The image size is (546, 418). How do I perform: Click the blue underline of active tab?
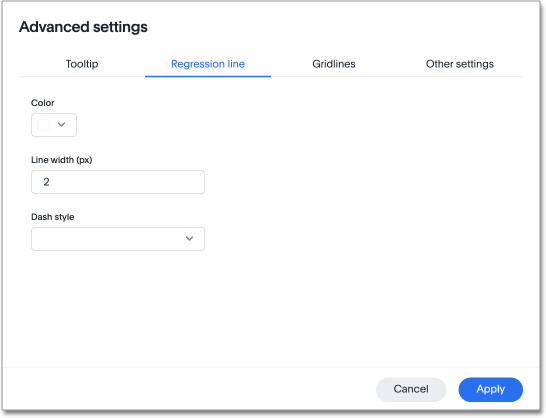(x=208, y=76)
